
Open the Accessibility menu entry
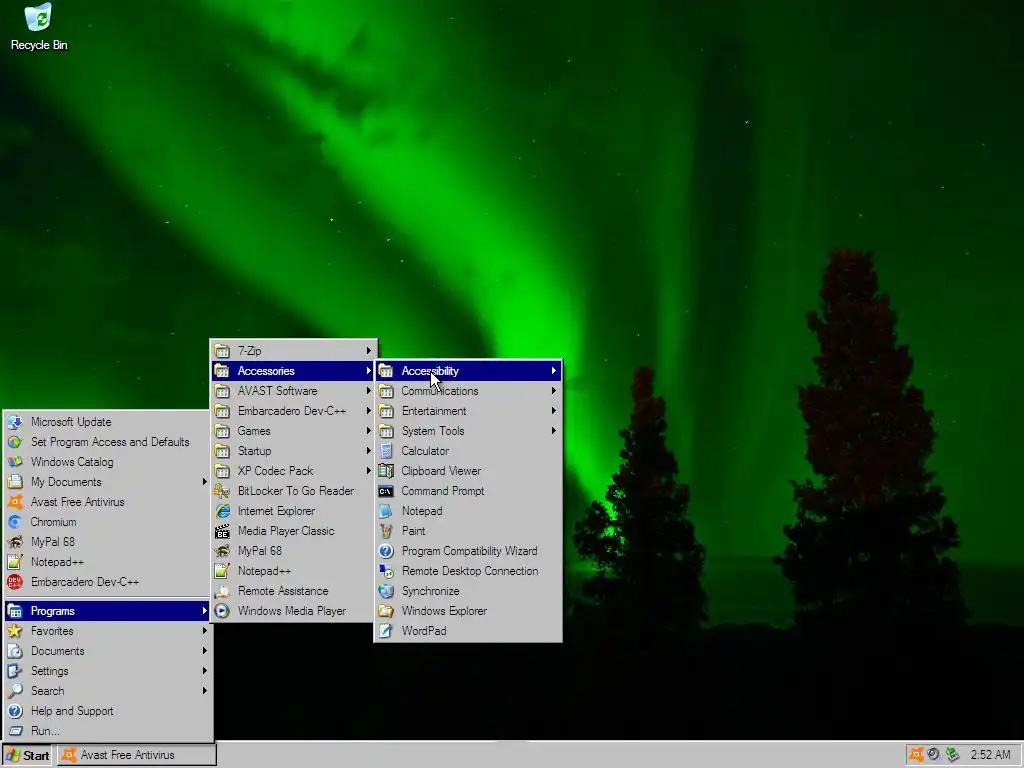(x=468, y=371)
